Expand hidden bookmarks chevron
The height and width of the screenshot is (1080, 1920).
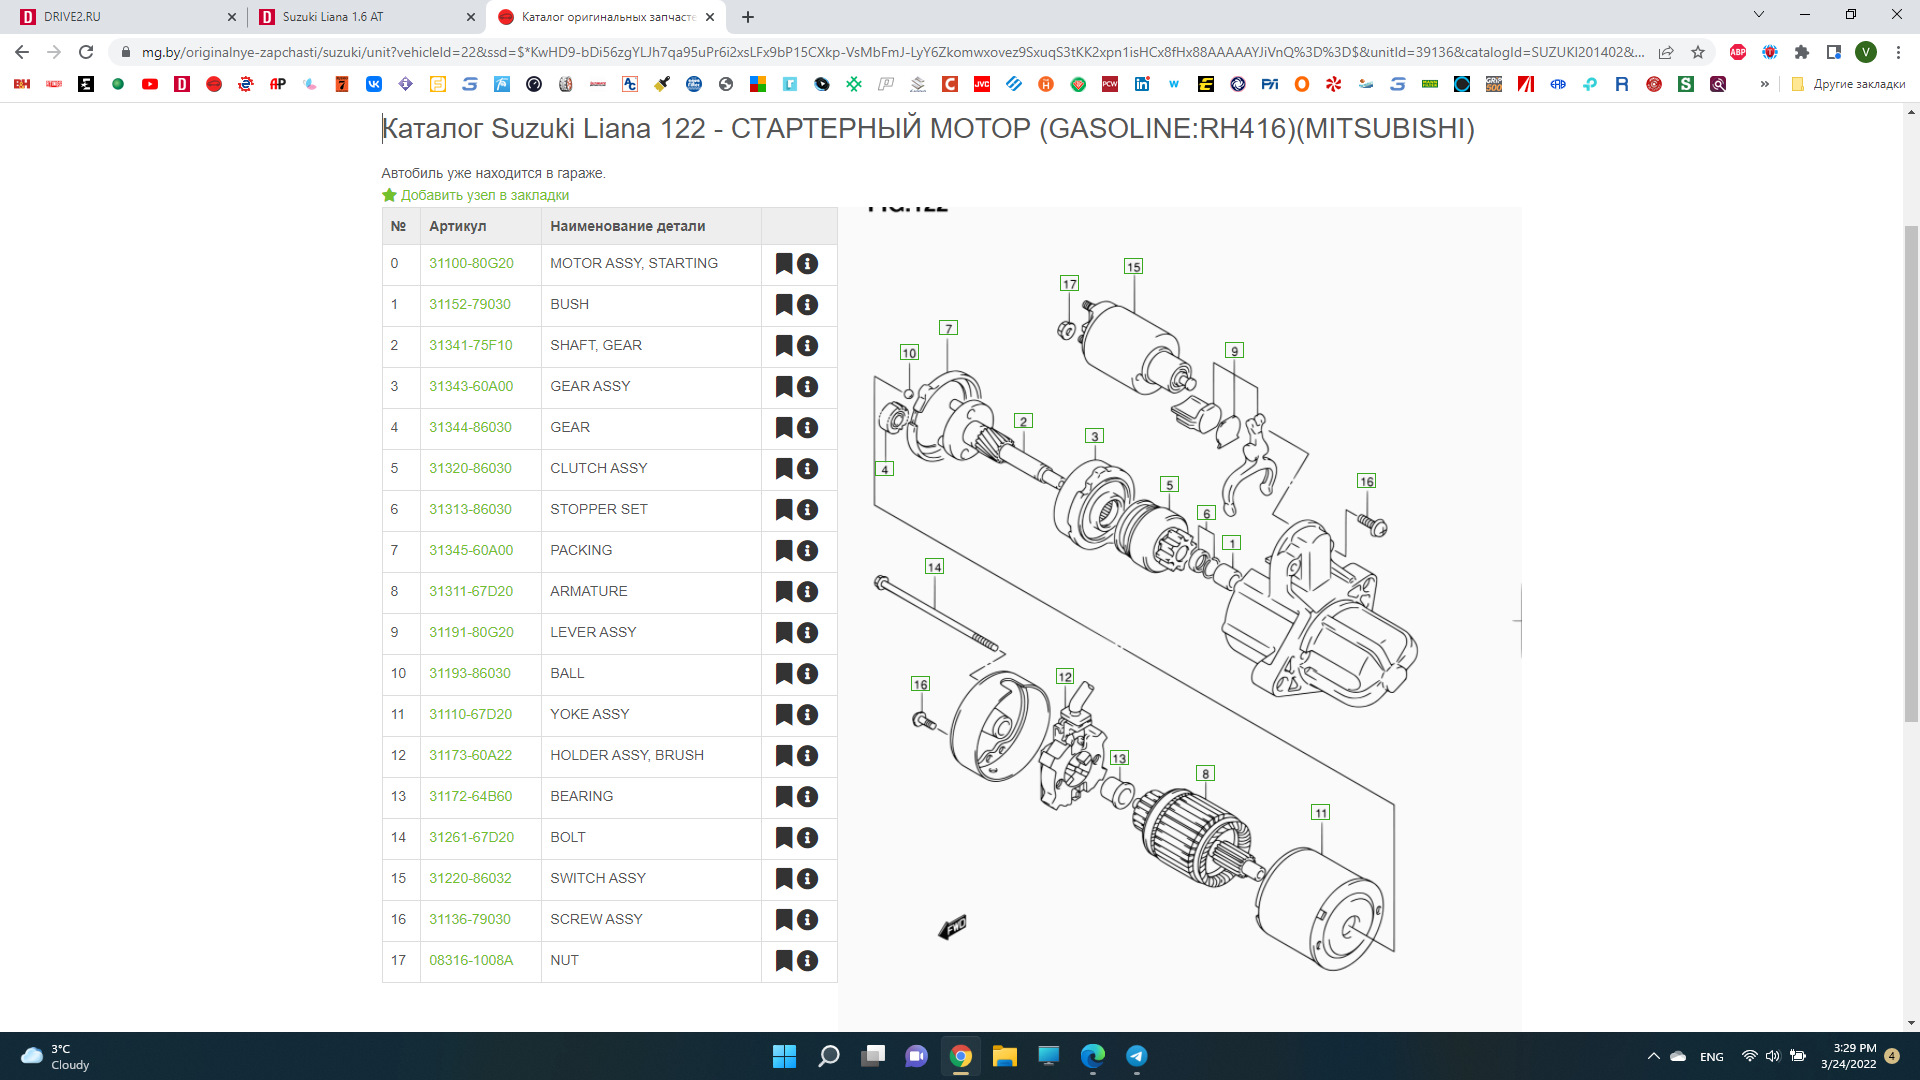(x=1764, y=84)
